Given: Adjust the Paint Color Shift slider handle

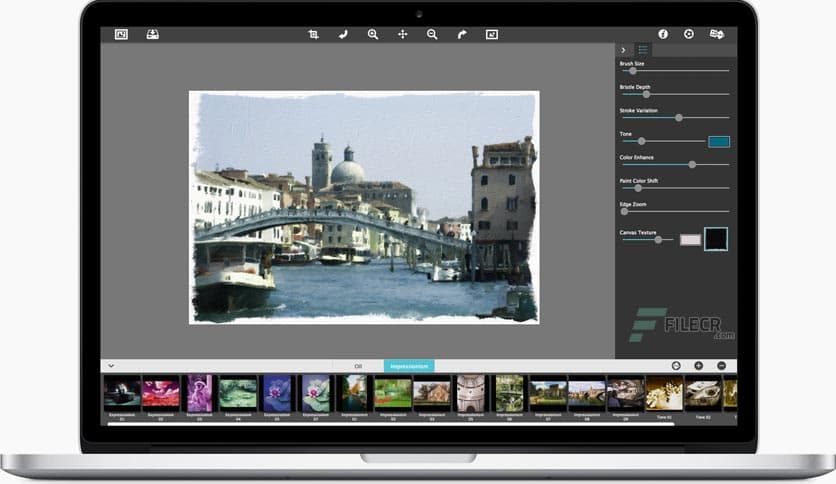Looking at the screenshot, I should 638,188.
